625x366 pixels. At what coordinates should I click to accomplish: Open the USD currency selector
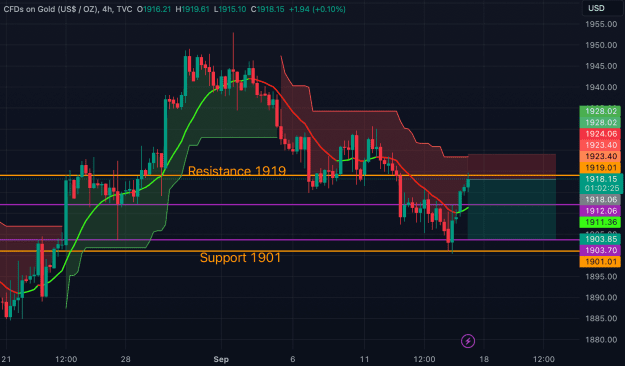(x=602, y=8)
